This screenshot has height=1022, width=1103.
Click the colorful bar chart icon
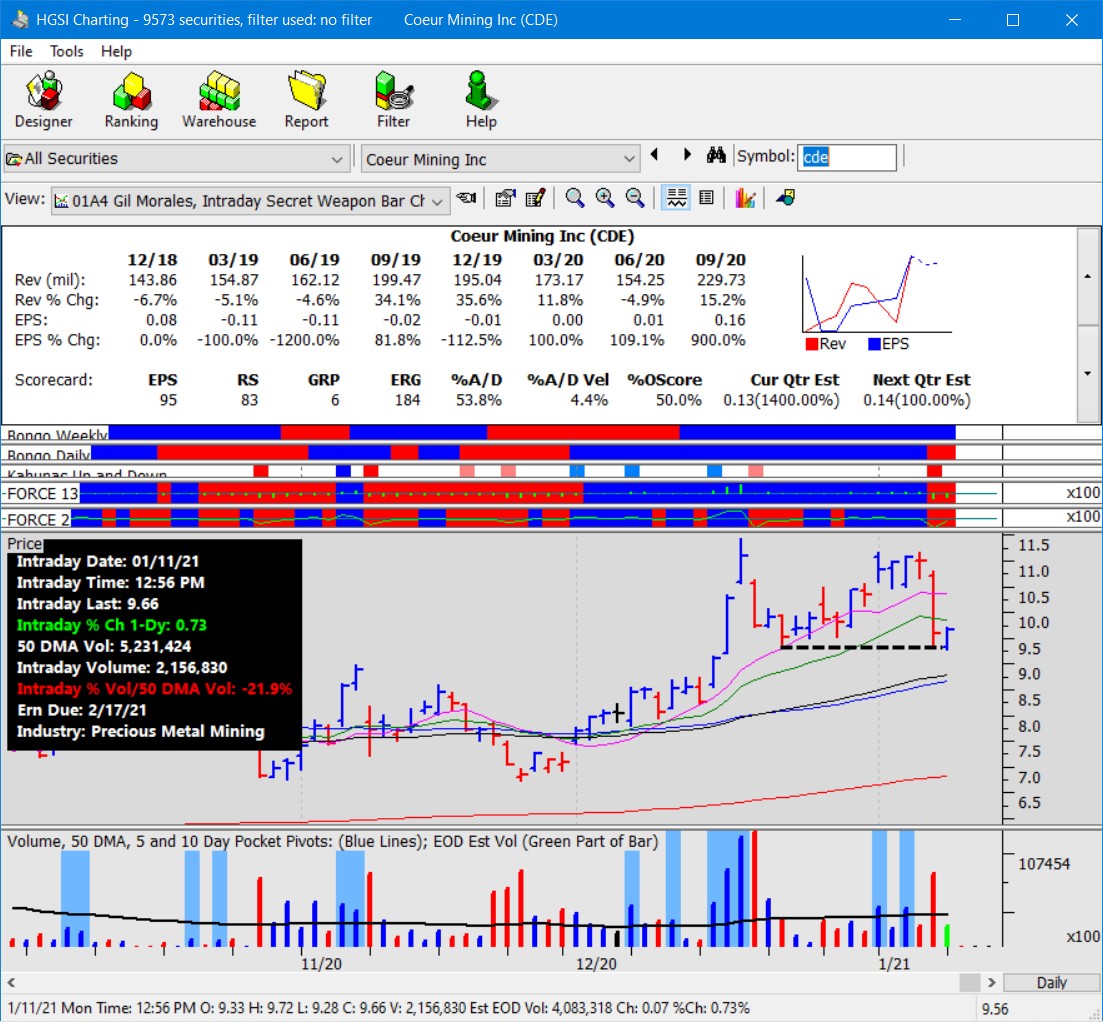[x=745, y=198]
